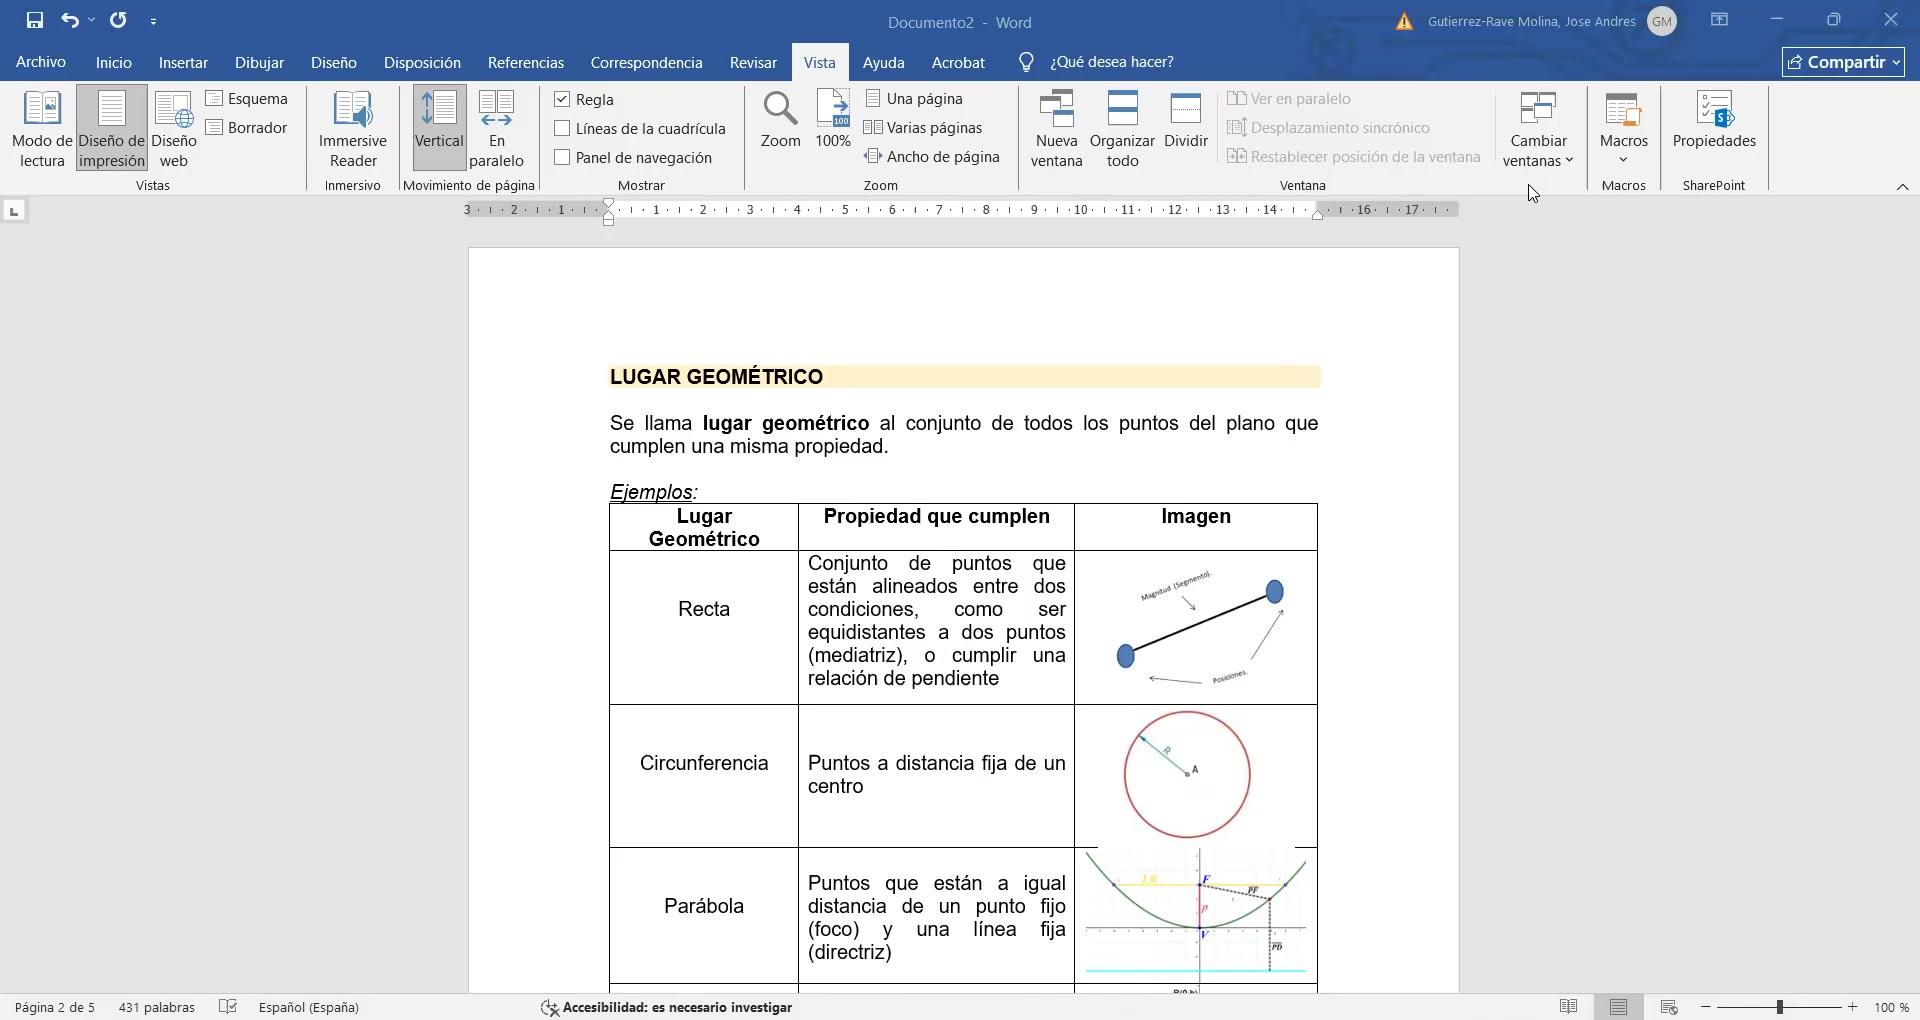Open Customize Quick Access Toolbar dropdown
The width and height of the screenshot is (1920, 1020).
click(x=153, y=21)
